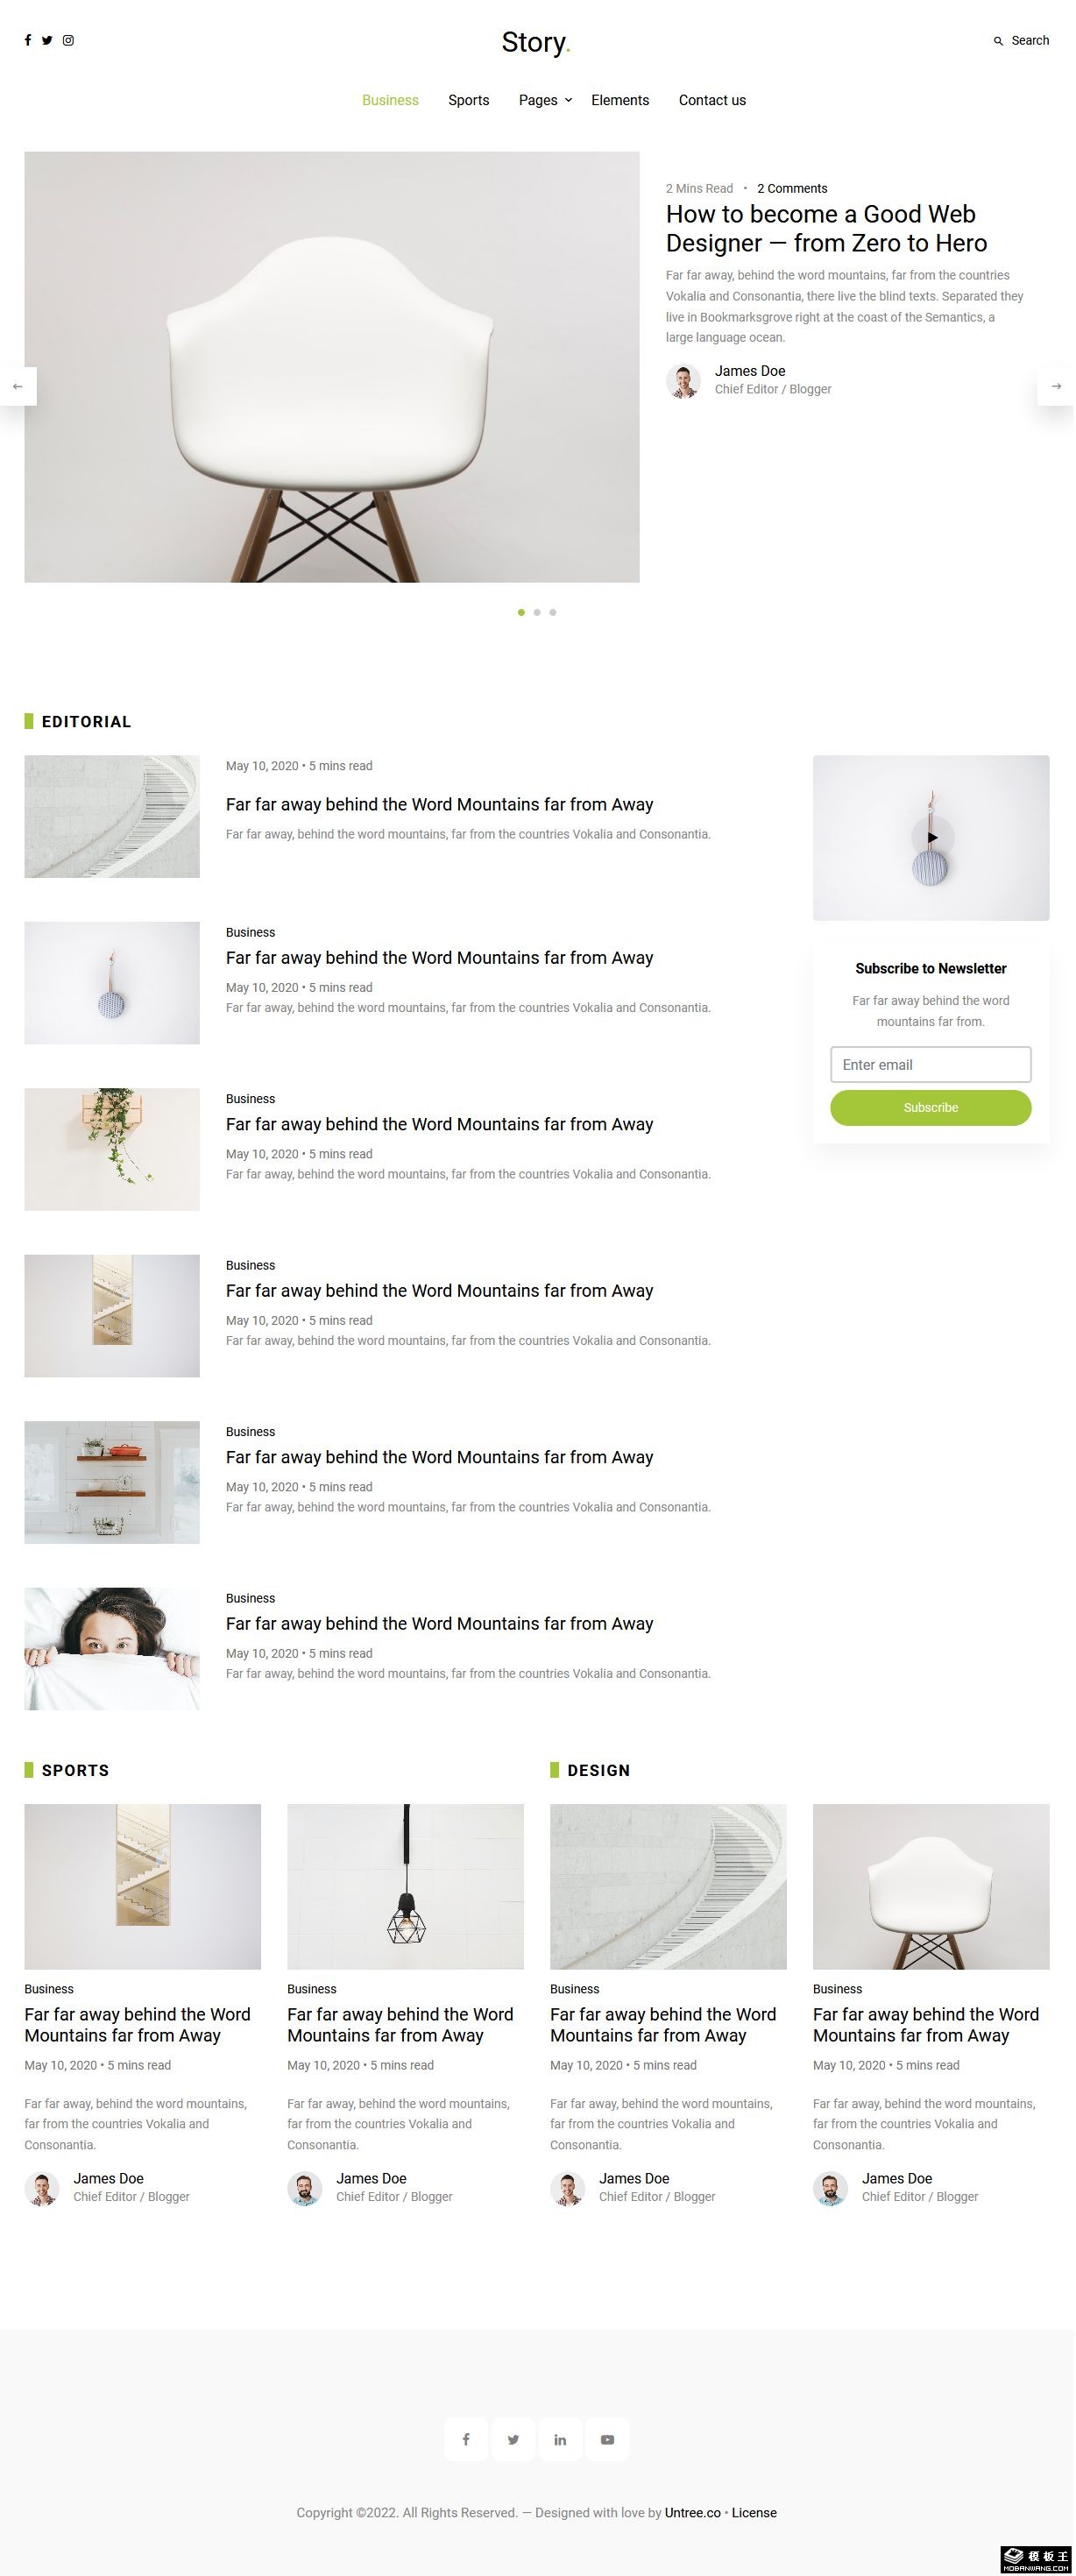This screenshot has height=2576, width=1076.
Task: Advance slider with right arrow
Action: tap(1056, 386)
